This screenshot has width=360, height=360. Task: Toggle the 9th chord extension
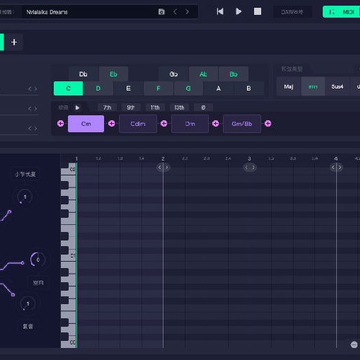[131, 108]
